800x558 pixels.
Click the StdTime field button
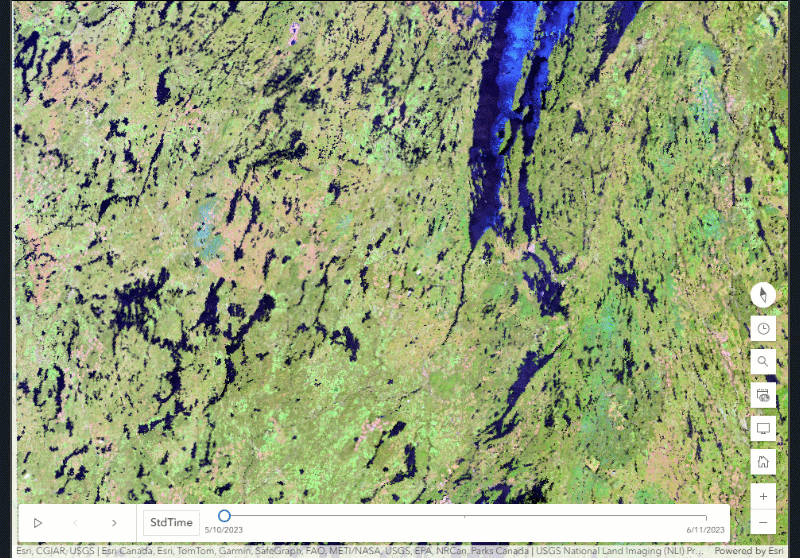click(171, 523)
